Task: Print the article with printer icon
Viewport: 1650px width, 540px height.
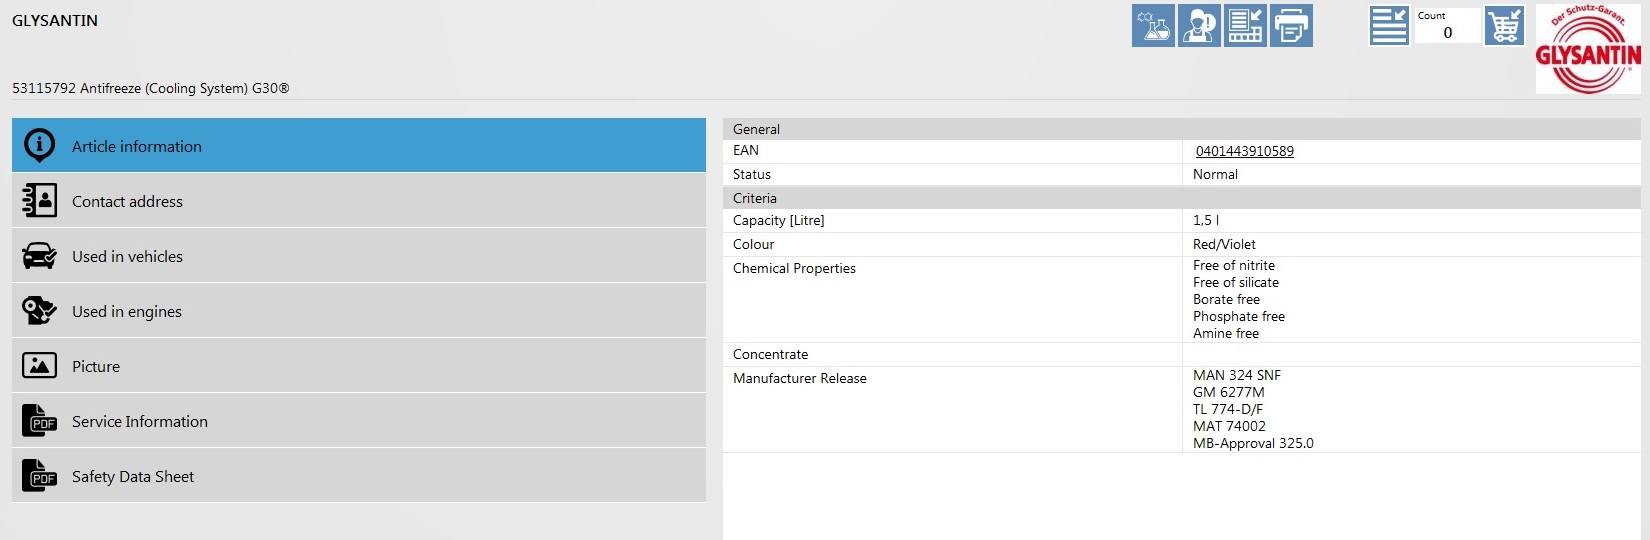Action: point(1291,25)
